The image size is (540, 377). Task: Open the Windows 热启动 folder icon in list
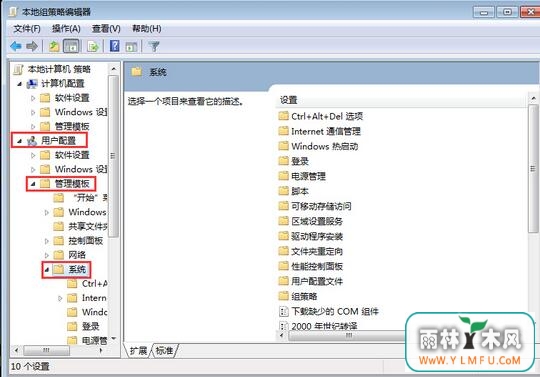point(283,146)
